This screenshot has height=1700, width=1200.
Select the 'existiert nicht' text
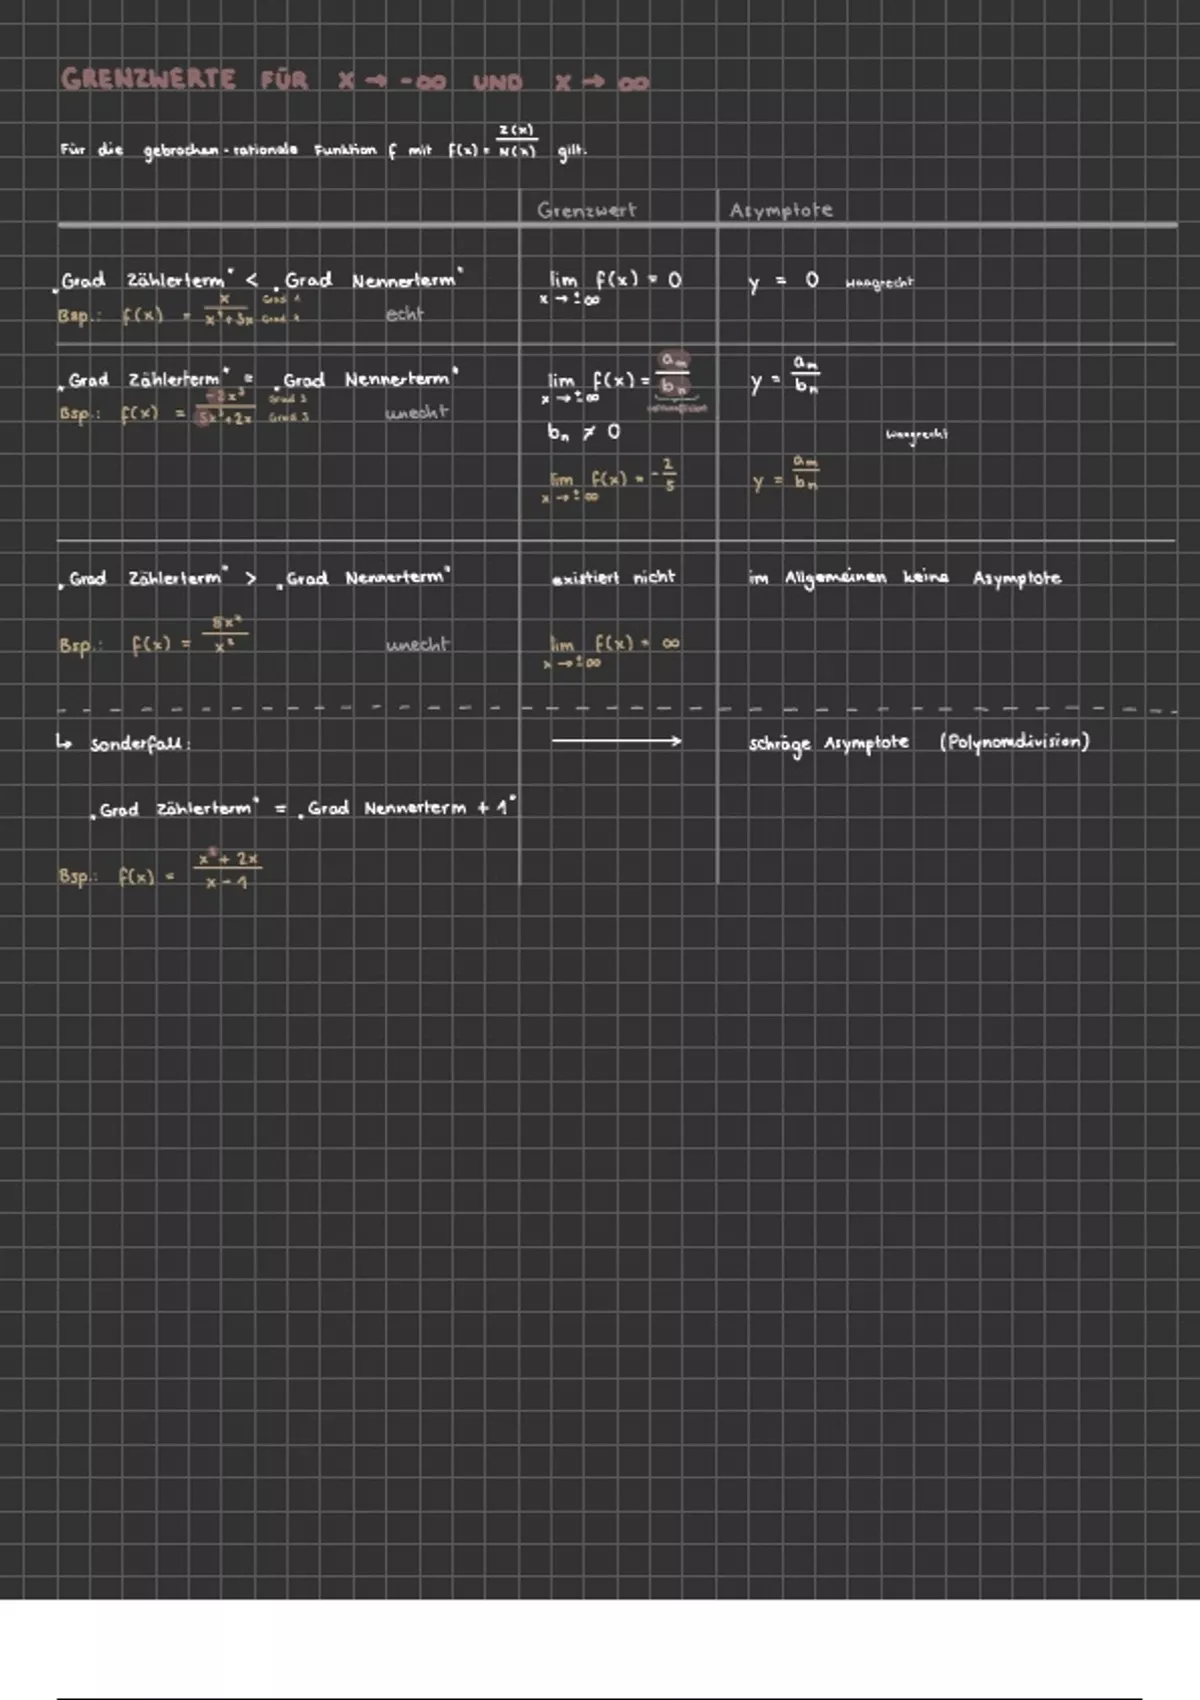pos(613,578)
